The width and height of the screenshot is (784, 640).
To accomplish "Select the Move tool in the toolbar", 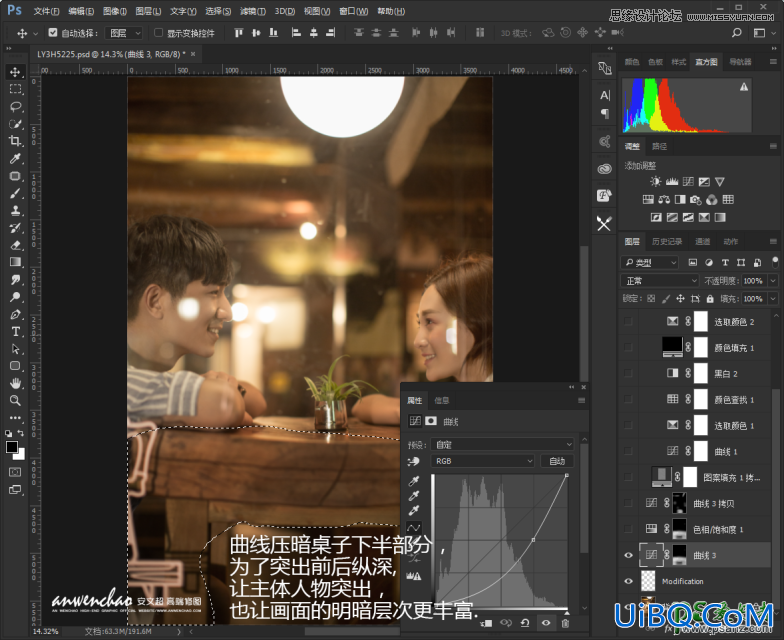I will [x=15, y=72].
